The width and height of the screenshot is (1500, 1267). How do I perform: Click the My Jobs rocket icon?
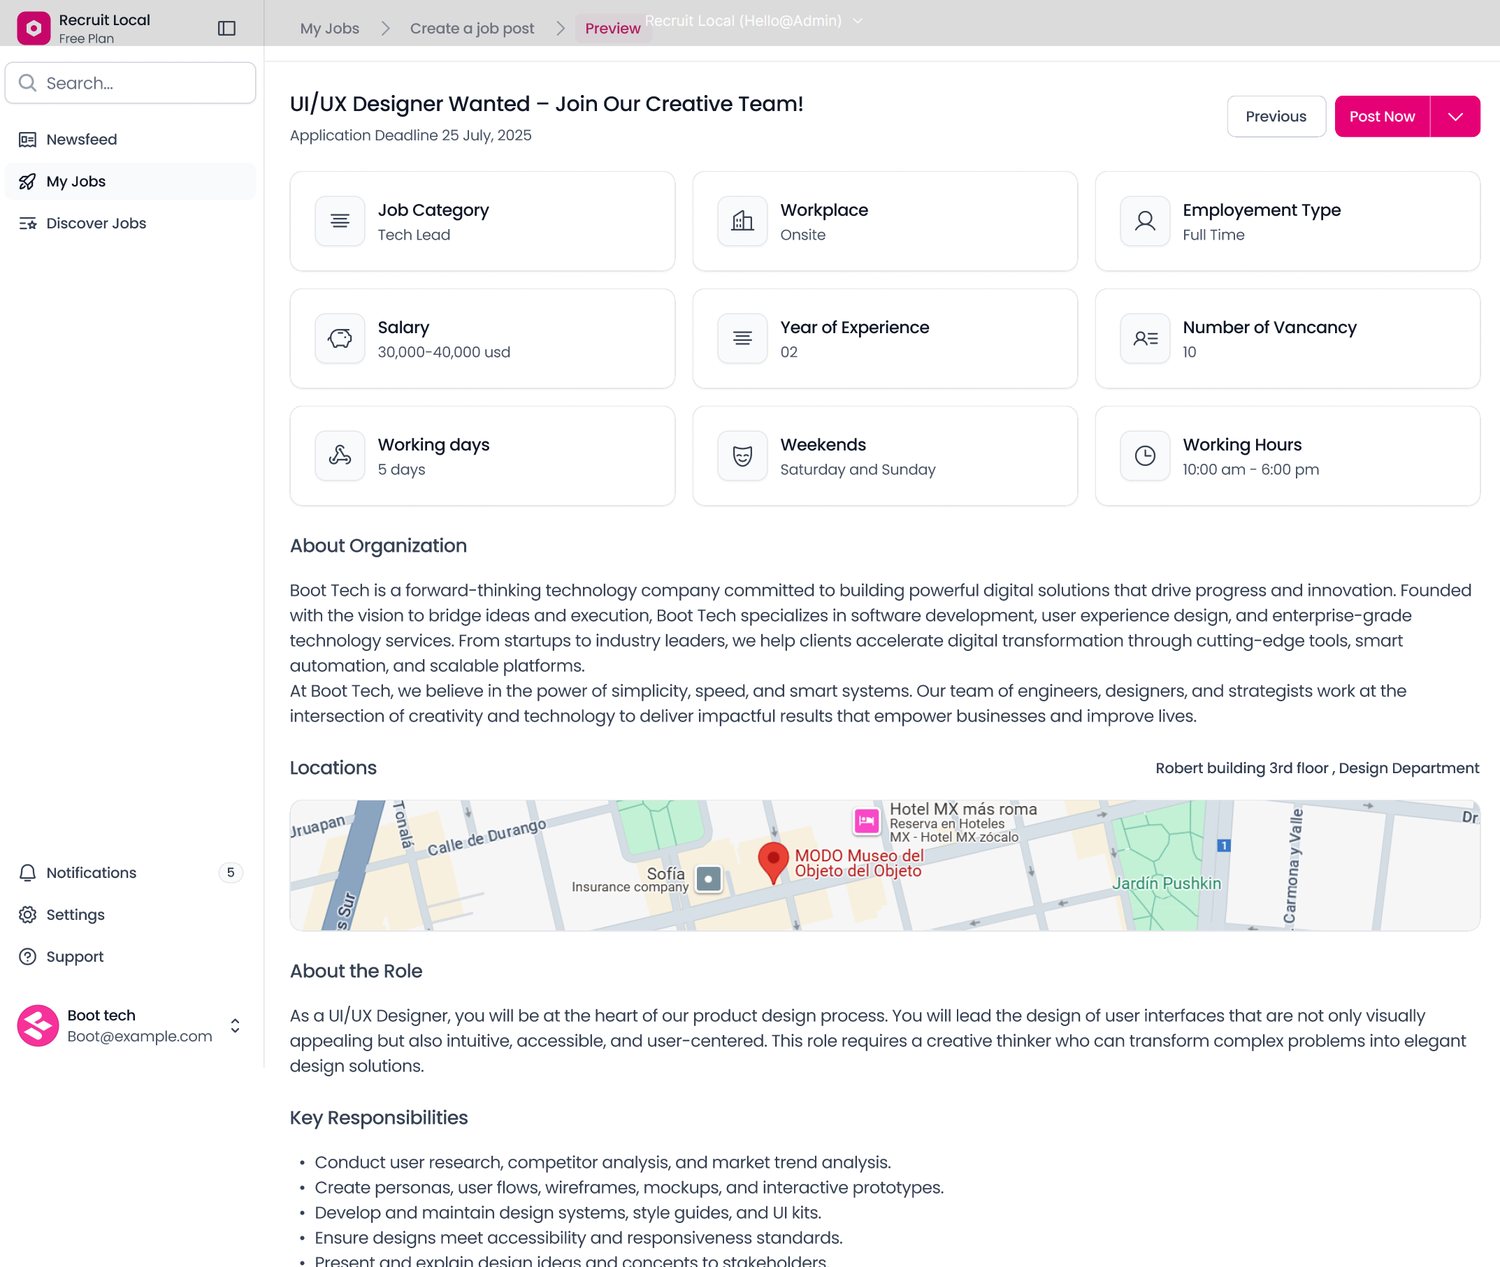pos(28,182)
